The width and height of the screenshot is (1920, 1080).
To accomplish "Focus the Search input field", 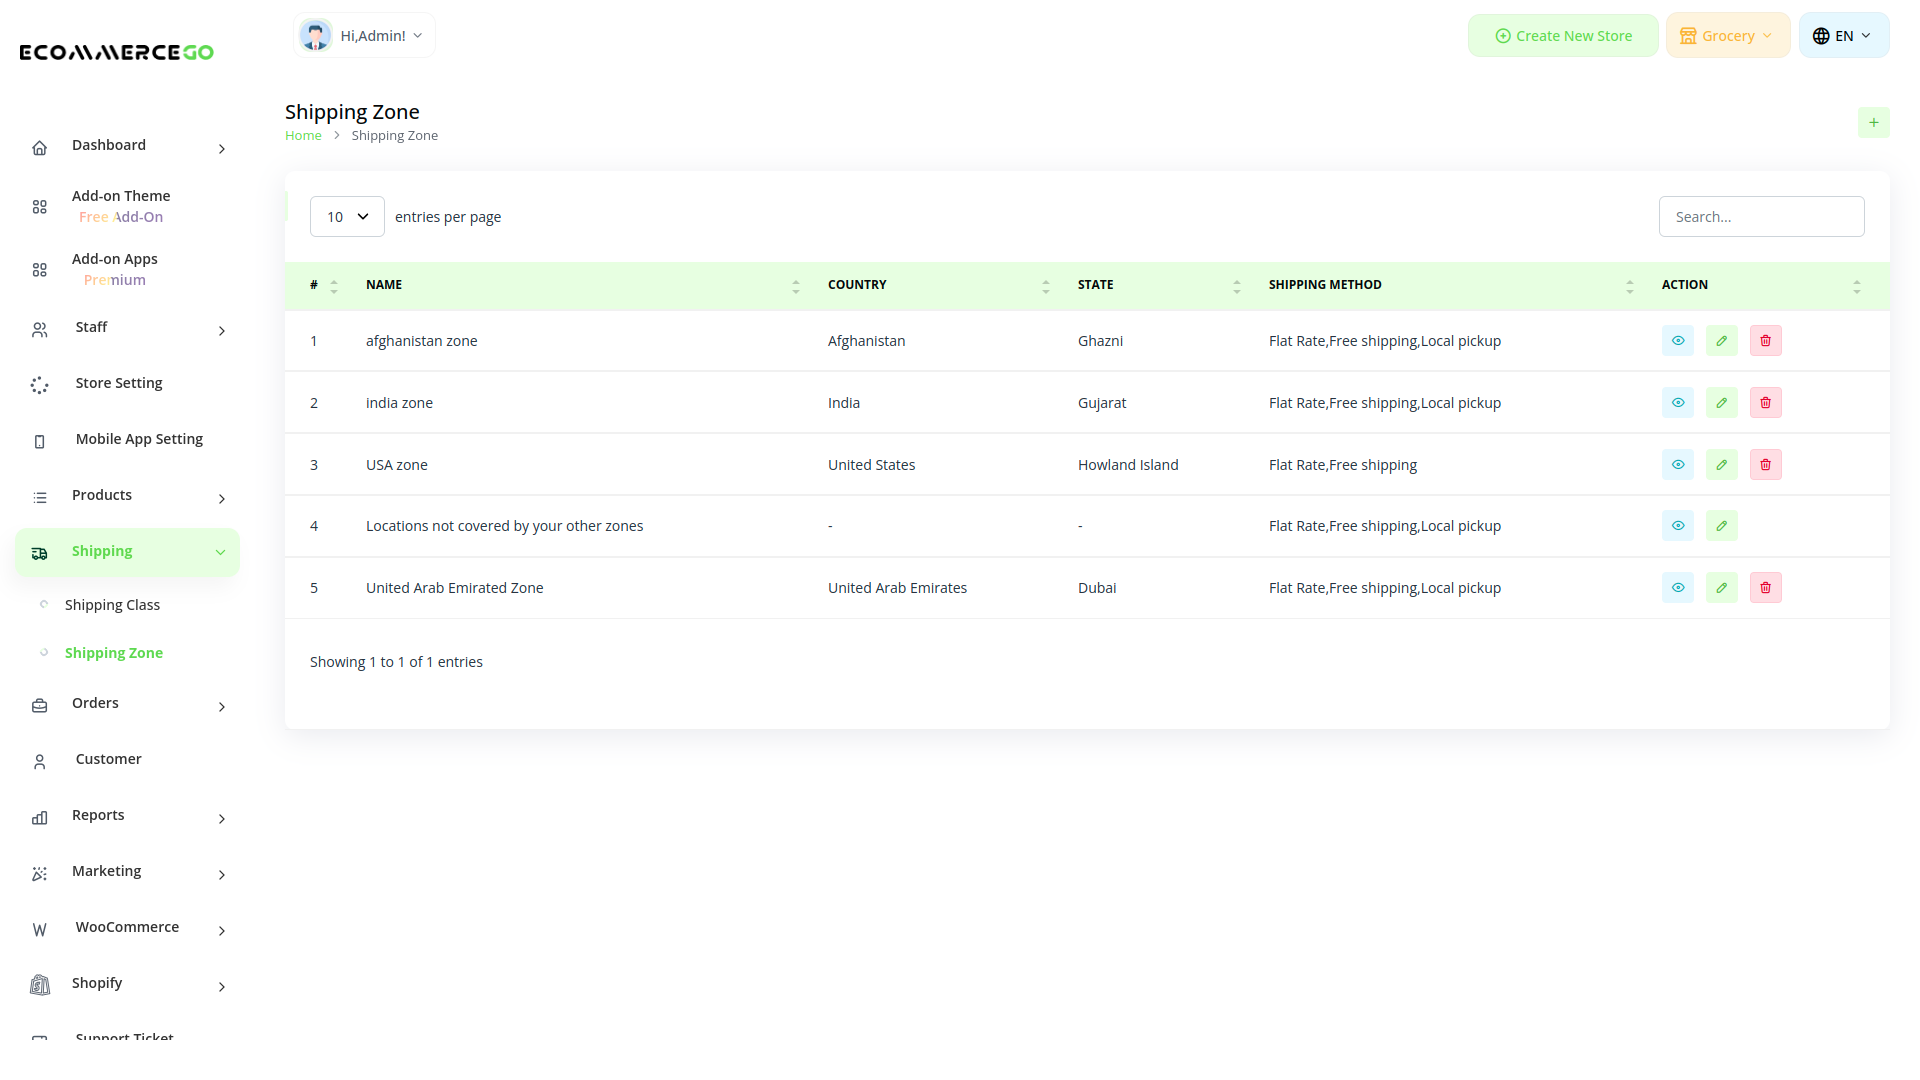I will pos(1760,217).
